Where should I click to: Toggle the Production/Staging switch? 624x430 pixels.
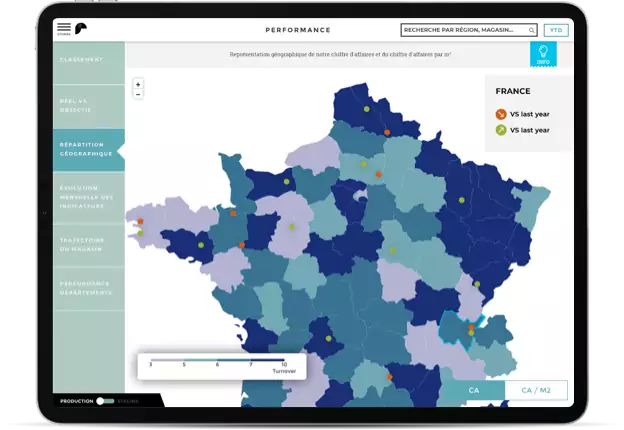(103, 401)
